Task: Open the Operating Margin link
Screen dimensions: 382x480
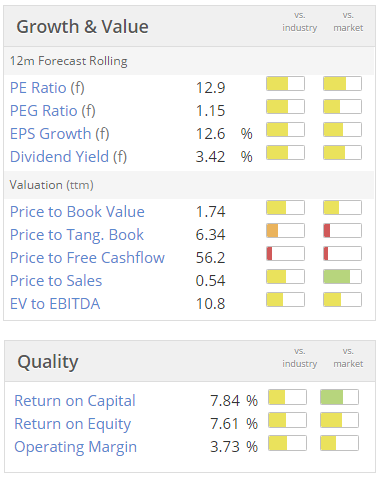Action: click(x=75, y=447)
